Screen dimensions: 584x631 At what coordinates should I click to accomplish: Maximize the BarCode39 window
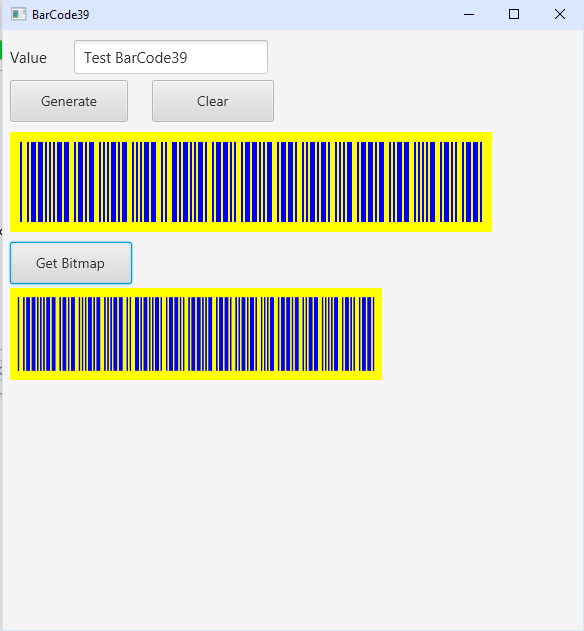tap(514, 14)
